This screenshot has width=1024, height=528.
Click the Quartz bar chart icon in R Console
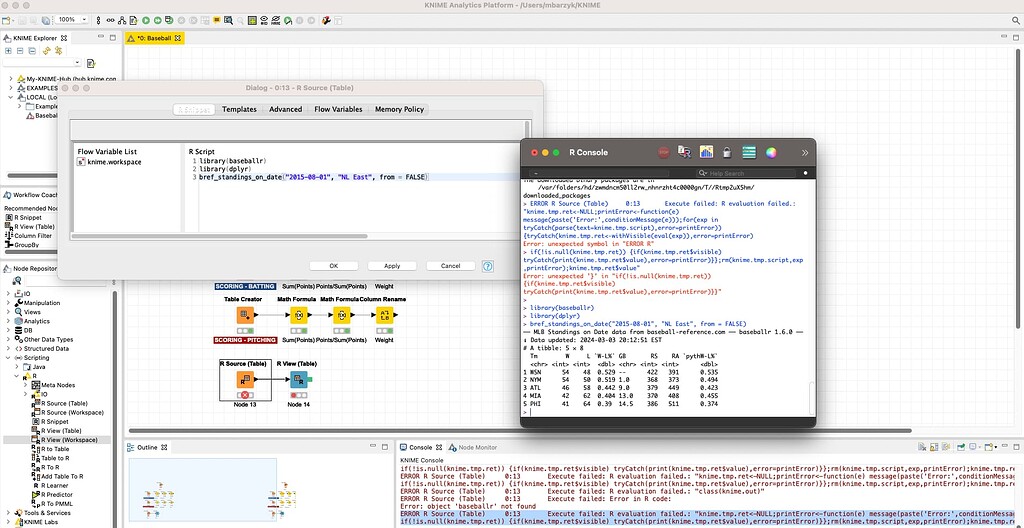706,152
